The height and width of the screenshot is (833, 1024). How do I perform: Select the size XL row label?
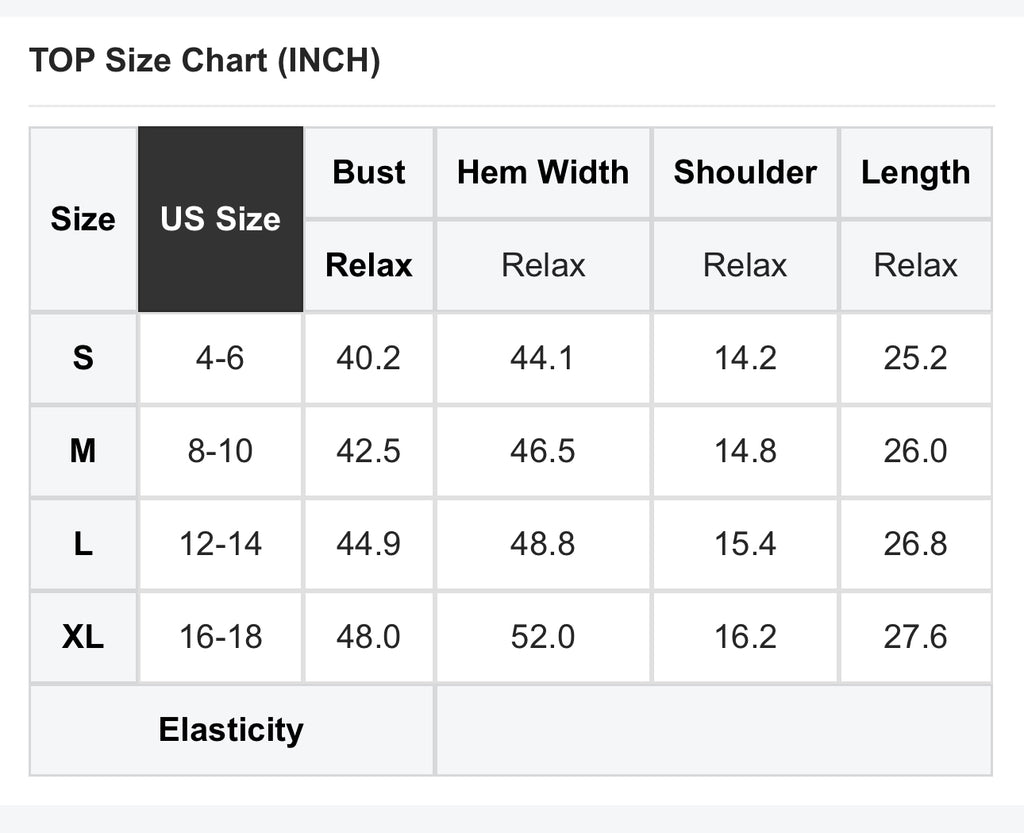pyautogui.click(x=83, y=637)
